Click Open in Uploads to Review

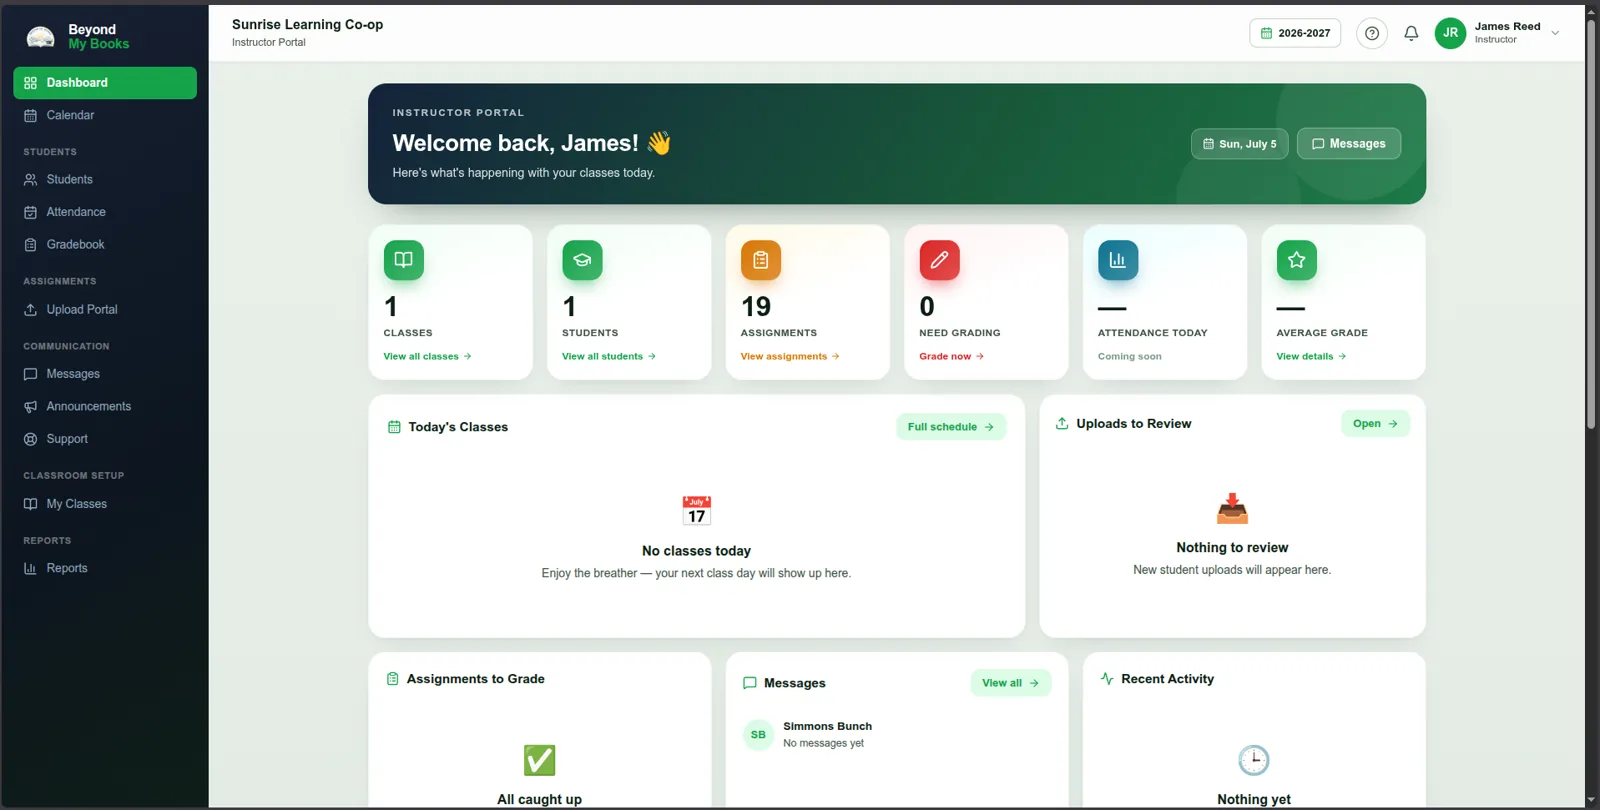[x=1376, y=424]
